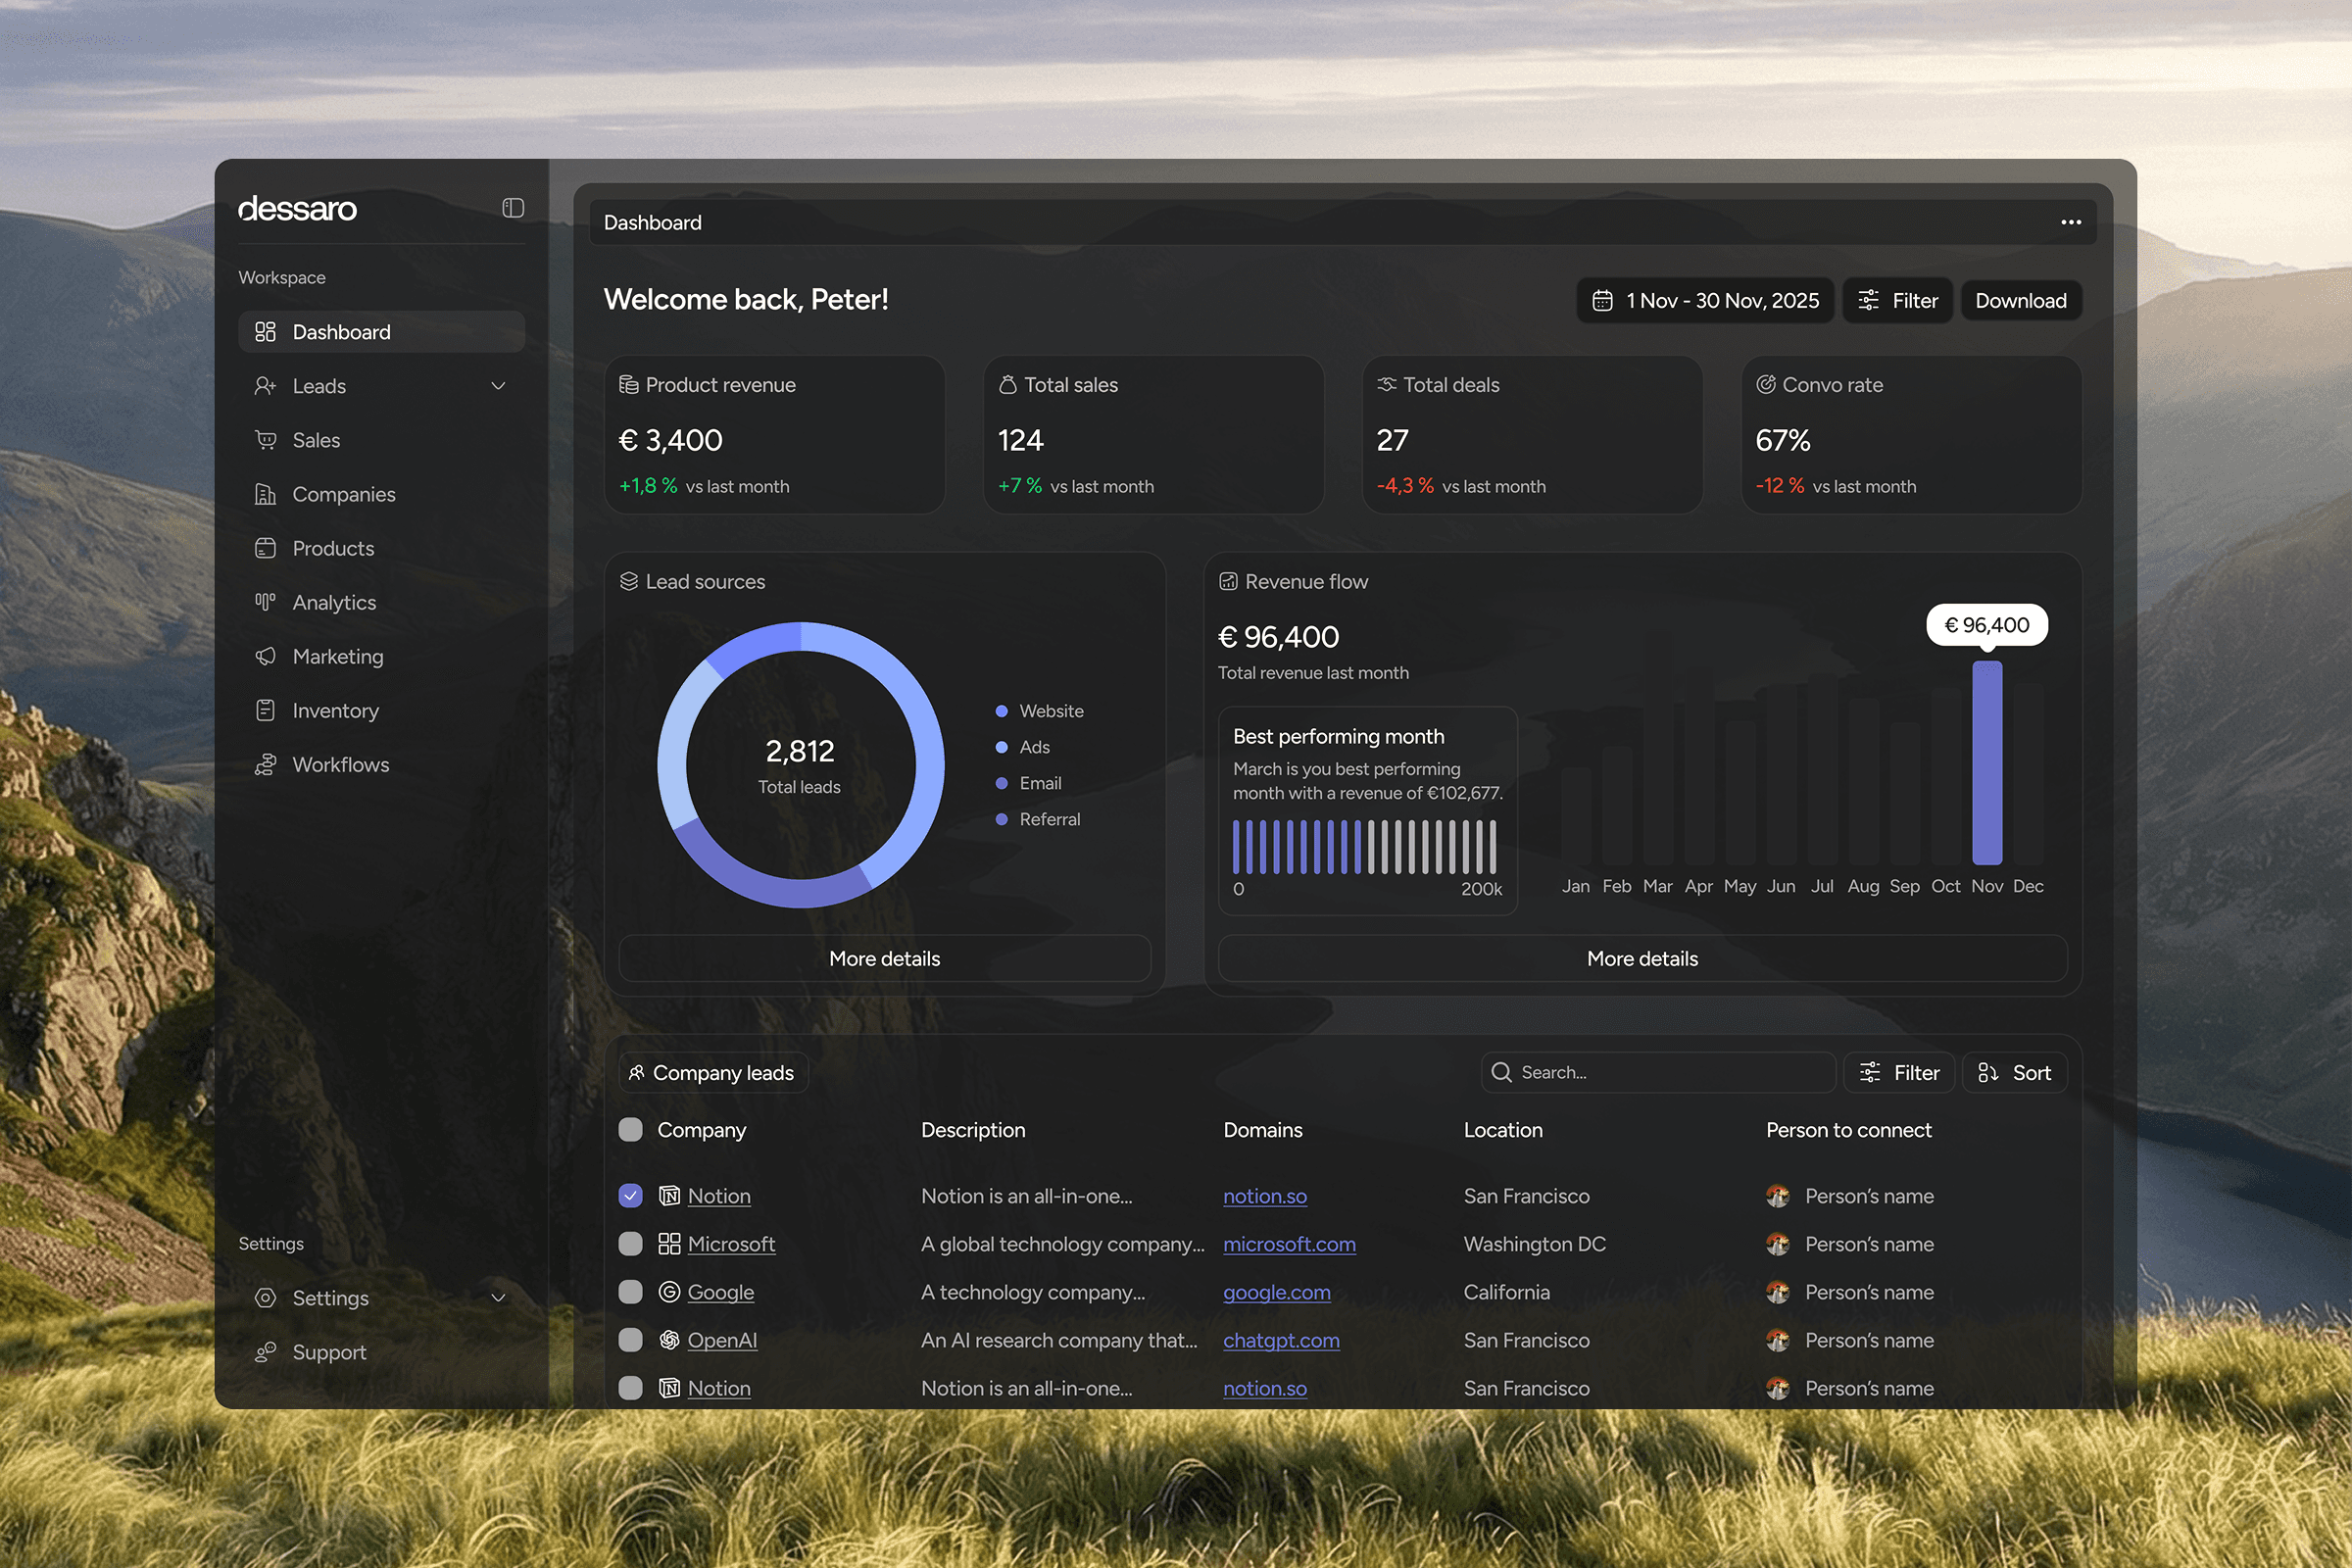Screen dimensions: 2352x1568
Task: Open the microsoft.com domain link
Action: click(x=1289, y=1244)
